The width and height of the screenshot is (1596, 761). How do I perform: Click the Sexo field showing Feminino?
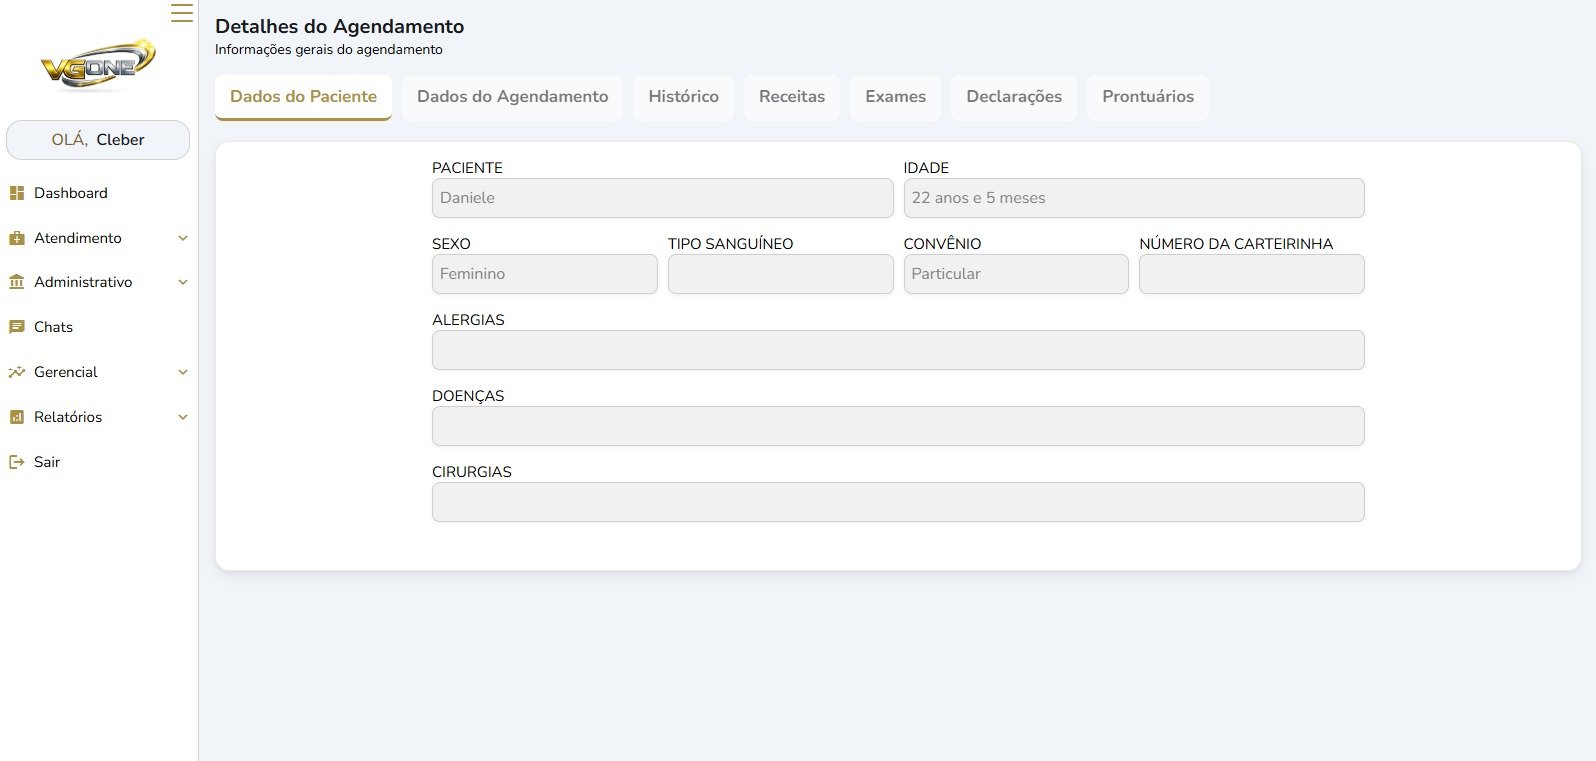pos(545,274)
